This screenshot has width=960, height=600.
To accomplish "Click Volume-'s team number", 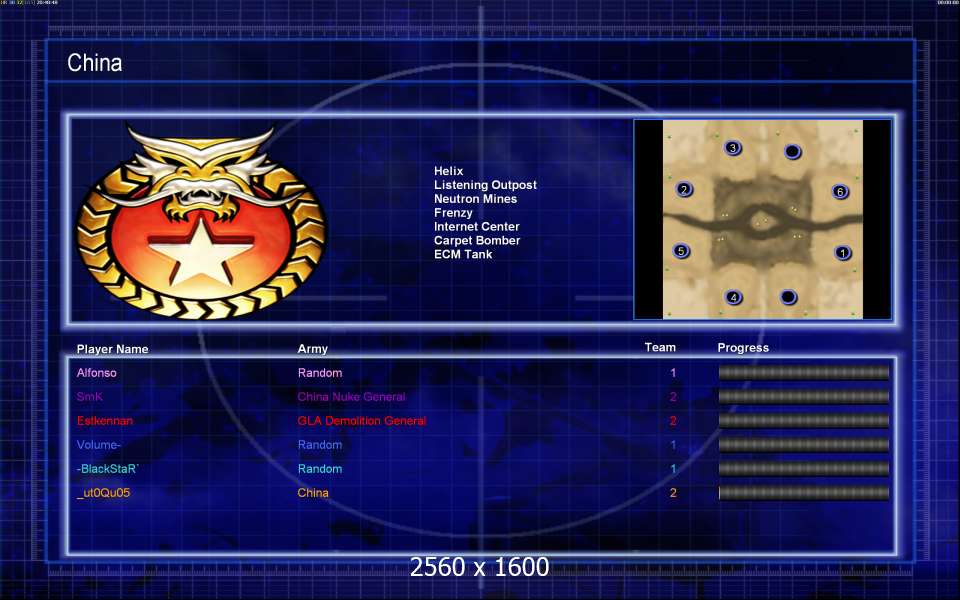I will [673, 444].
